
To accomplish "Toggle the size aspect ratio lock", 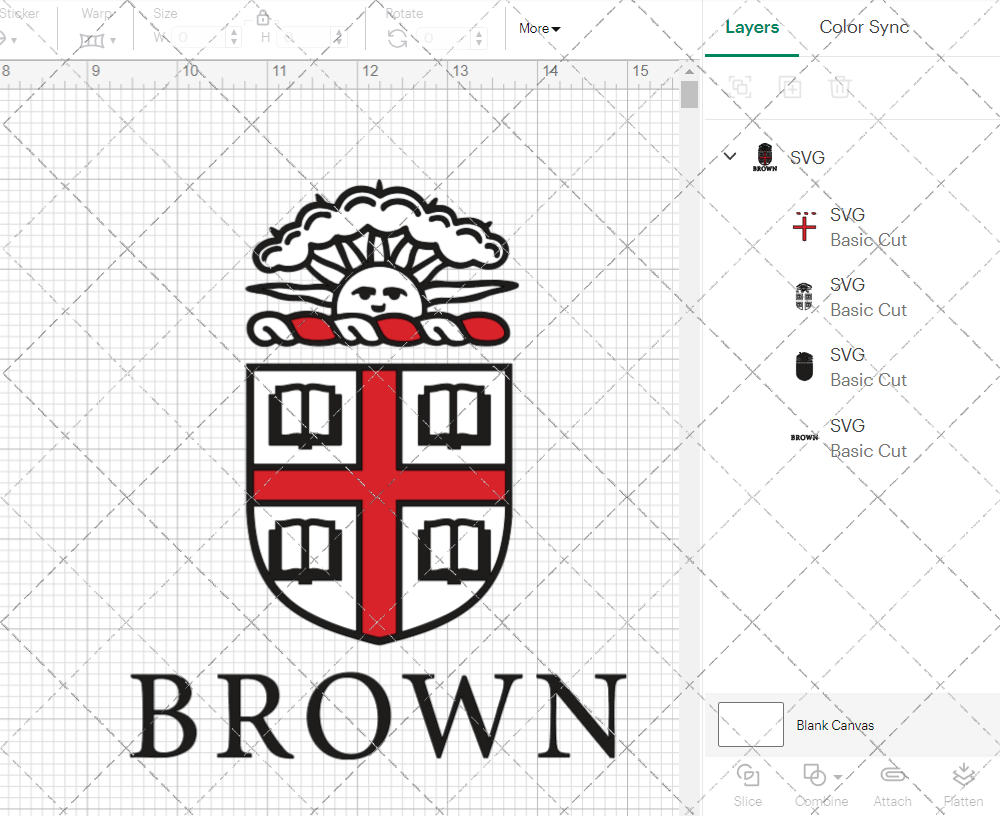I will point(263,17).
